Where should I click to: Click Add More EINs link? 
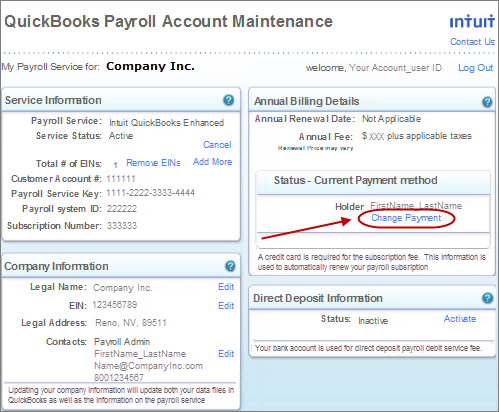[x=213, y=162]
